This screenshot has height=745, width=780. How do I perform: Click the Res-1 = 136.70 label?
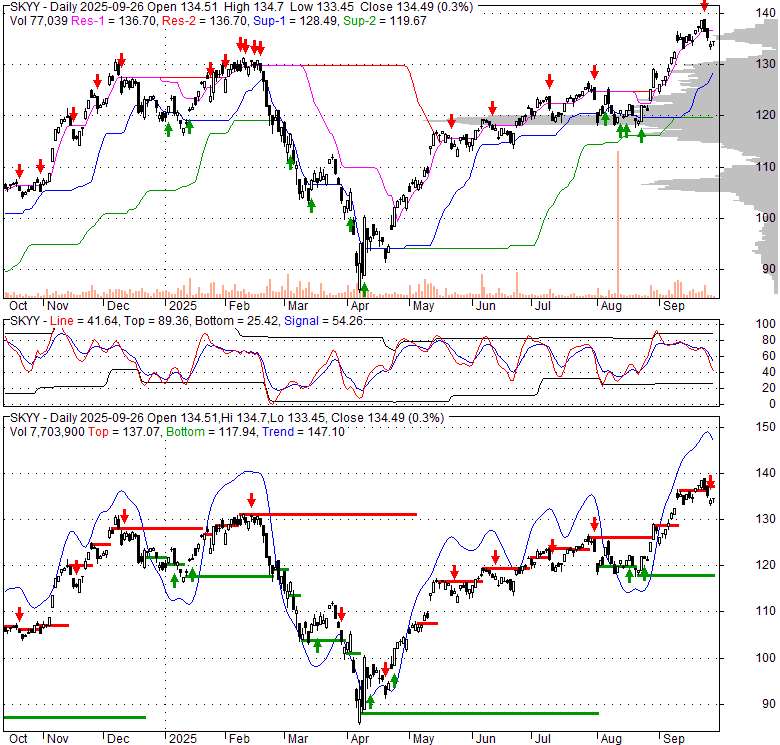pyautogui.click(x=115, y=21)
